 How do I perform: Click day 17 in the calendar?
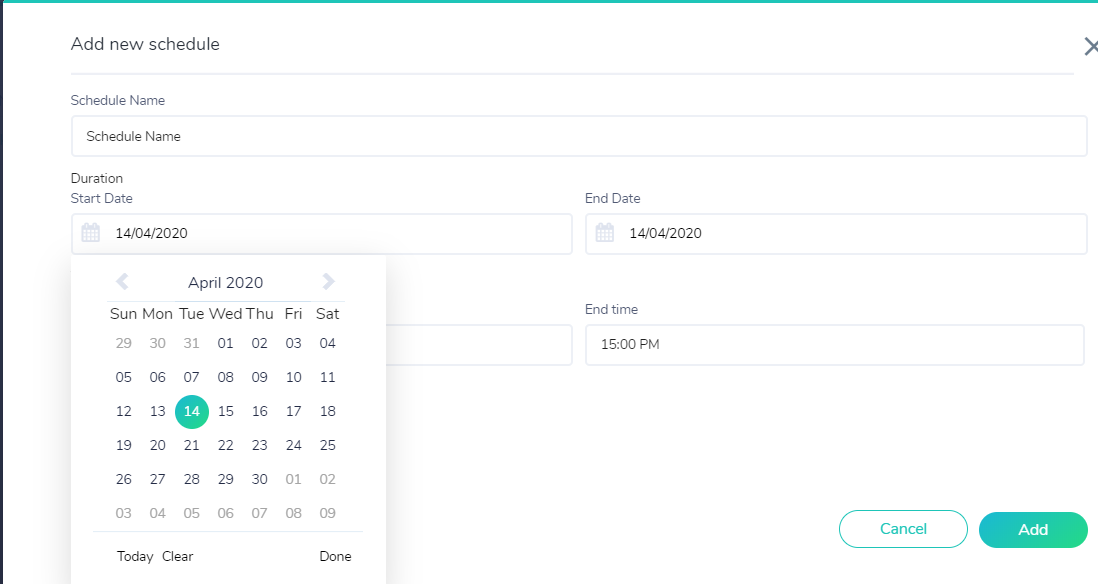click(293, 411)
